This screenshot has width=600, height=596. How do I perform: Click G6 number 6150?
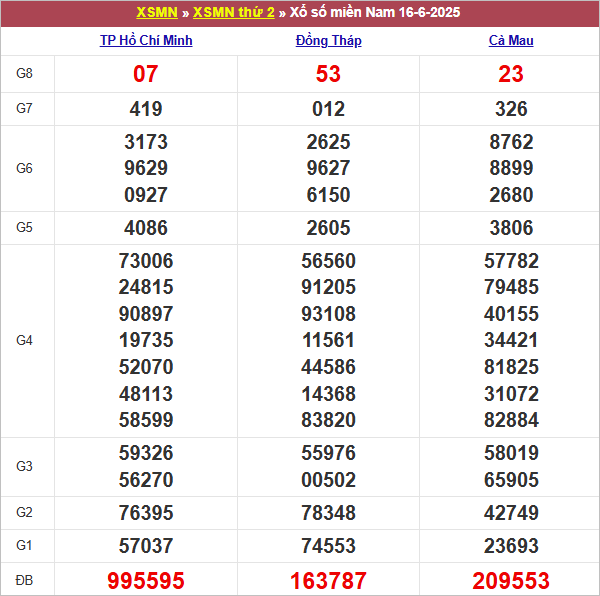coord(328,195)
